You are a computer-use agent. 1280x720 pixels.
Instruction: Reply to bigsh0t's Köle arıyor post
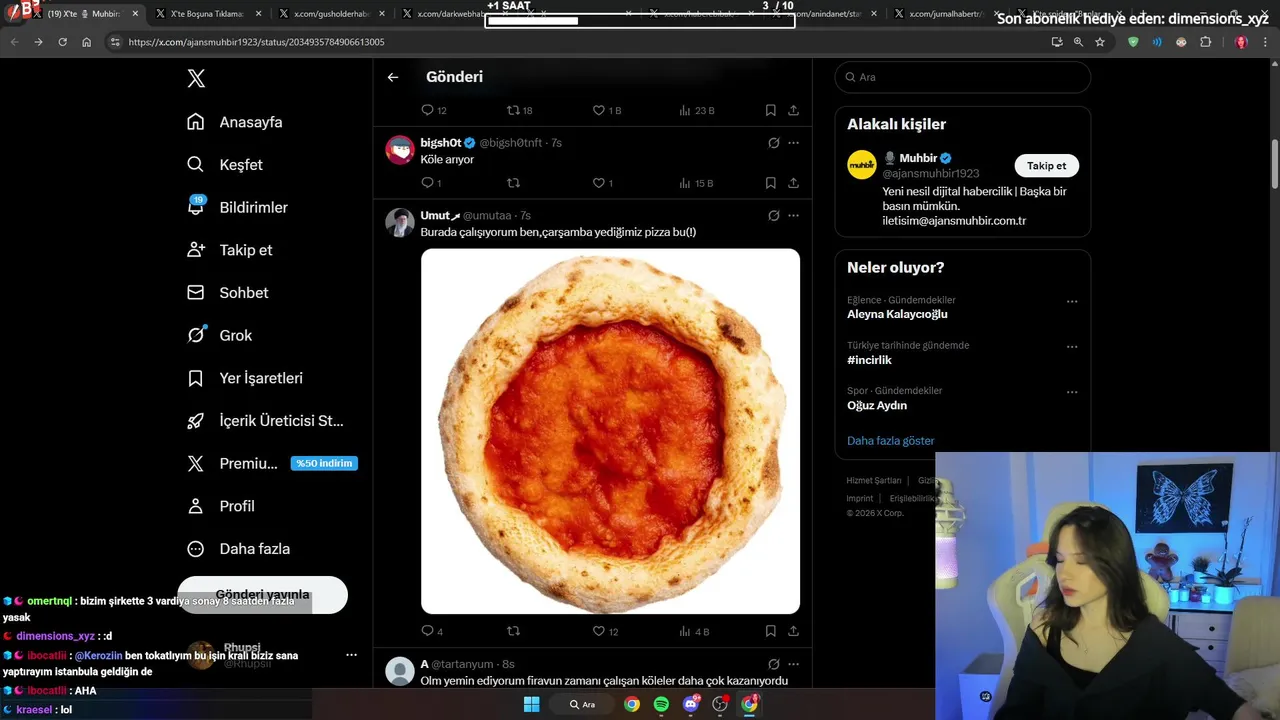[427, 183]
